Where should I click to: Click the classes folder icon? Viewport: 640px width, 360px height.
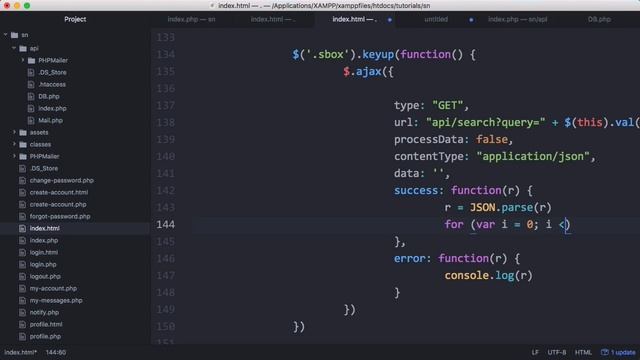(23, 144)
